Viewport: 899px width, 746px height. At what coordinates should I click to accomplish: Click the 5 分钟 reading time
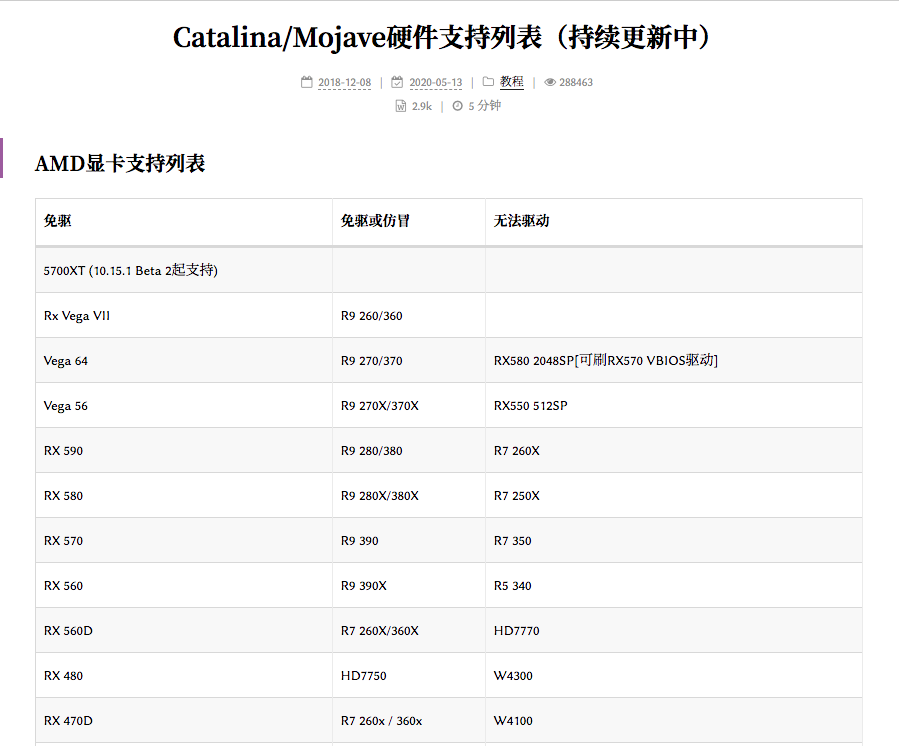[x=484, y=106]
